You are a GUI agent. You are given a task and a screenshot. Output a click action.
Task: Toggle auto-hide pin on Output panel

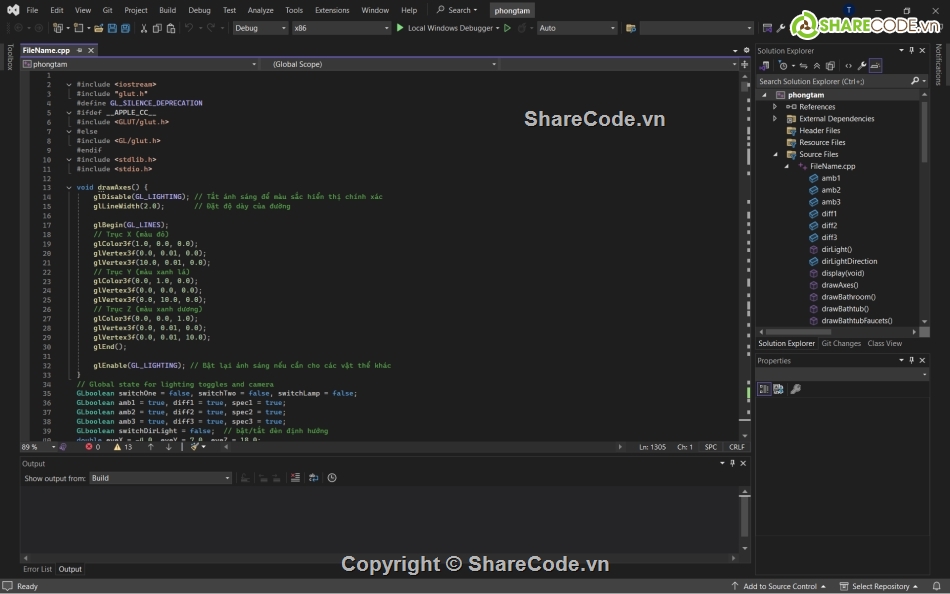point(732,463)
